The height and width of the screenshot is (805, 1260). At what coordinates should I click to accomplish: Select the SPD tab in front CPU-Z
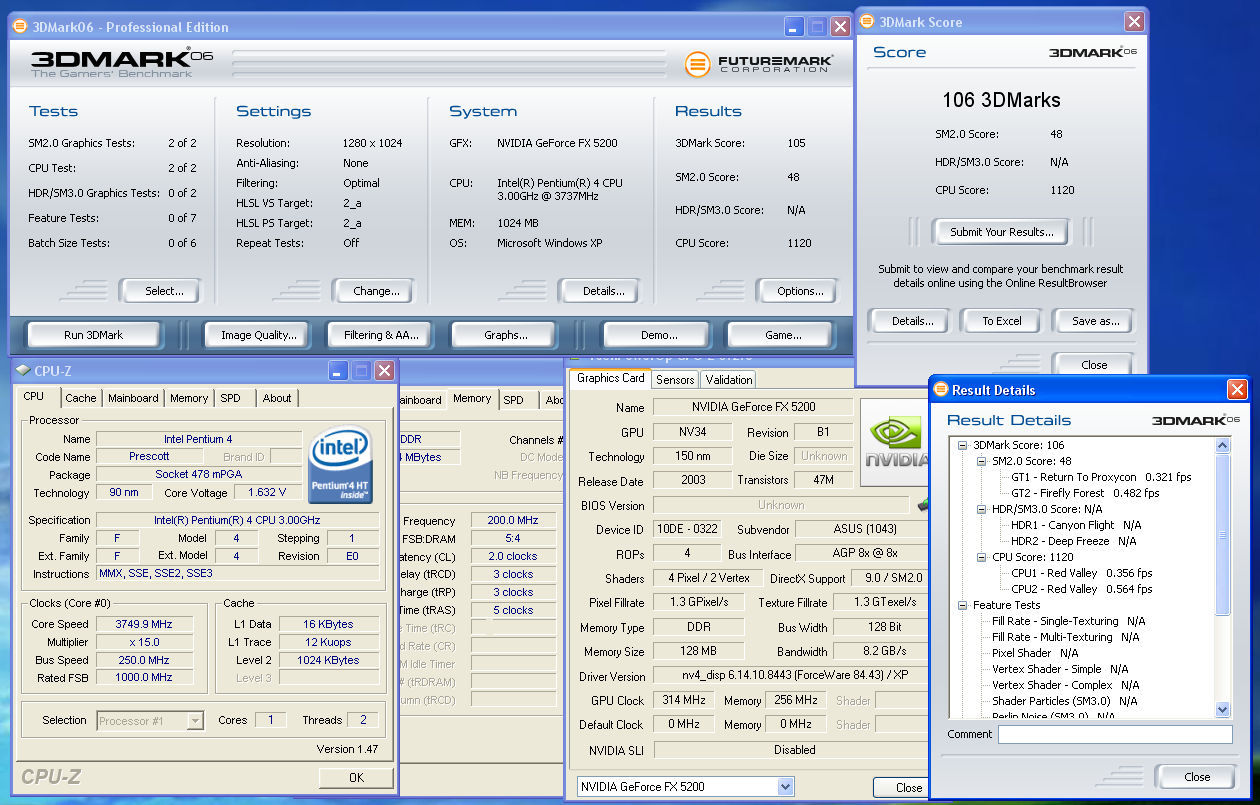pyautogui.click(x=231, y=398)
